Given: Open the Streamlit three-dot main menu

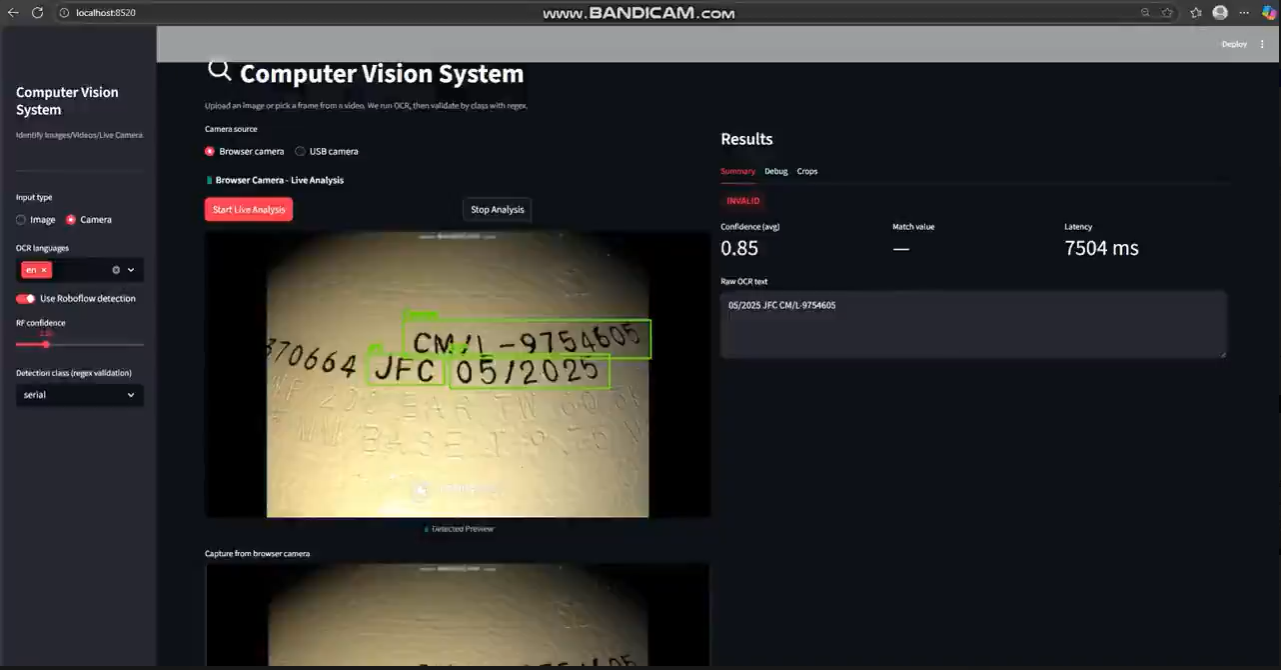Looking at the screenshot, I should [1262, 44].
